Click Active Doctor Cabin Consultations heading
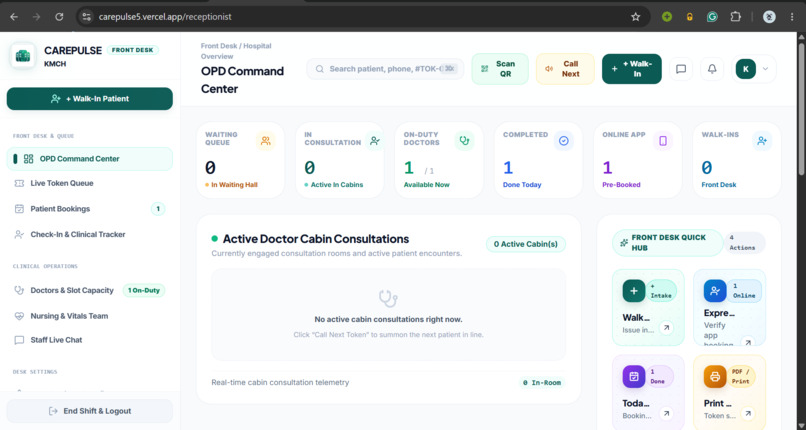This screenshot has width=806, height=430. point(316,239)
